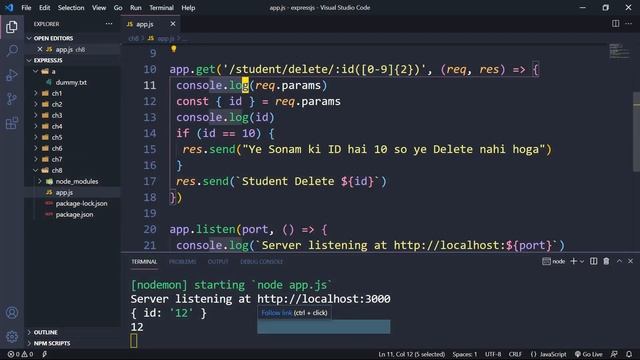Select the node terminal indicator
640x360 pixels.
click(x=553, y=261)
